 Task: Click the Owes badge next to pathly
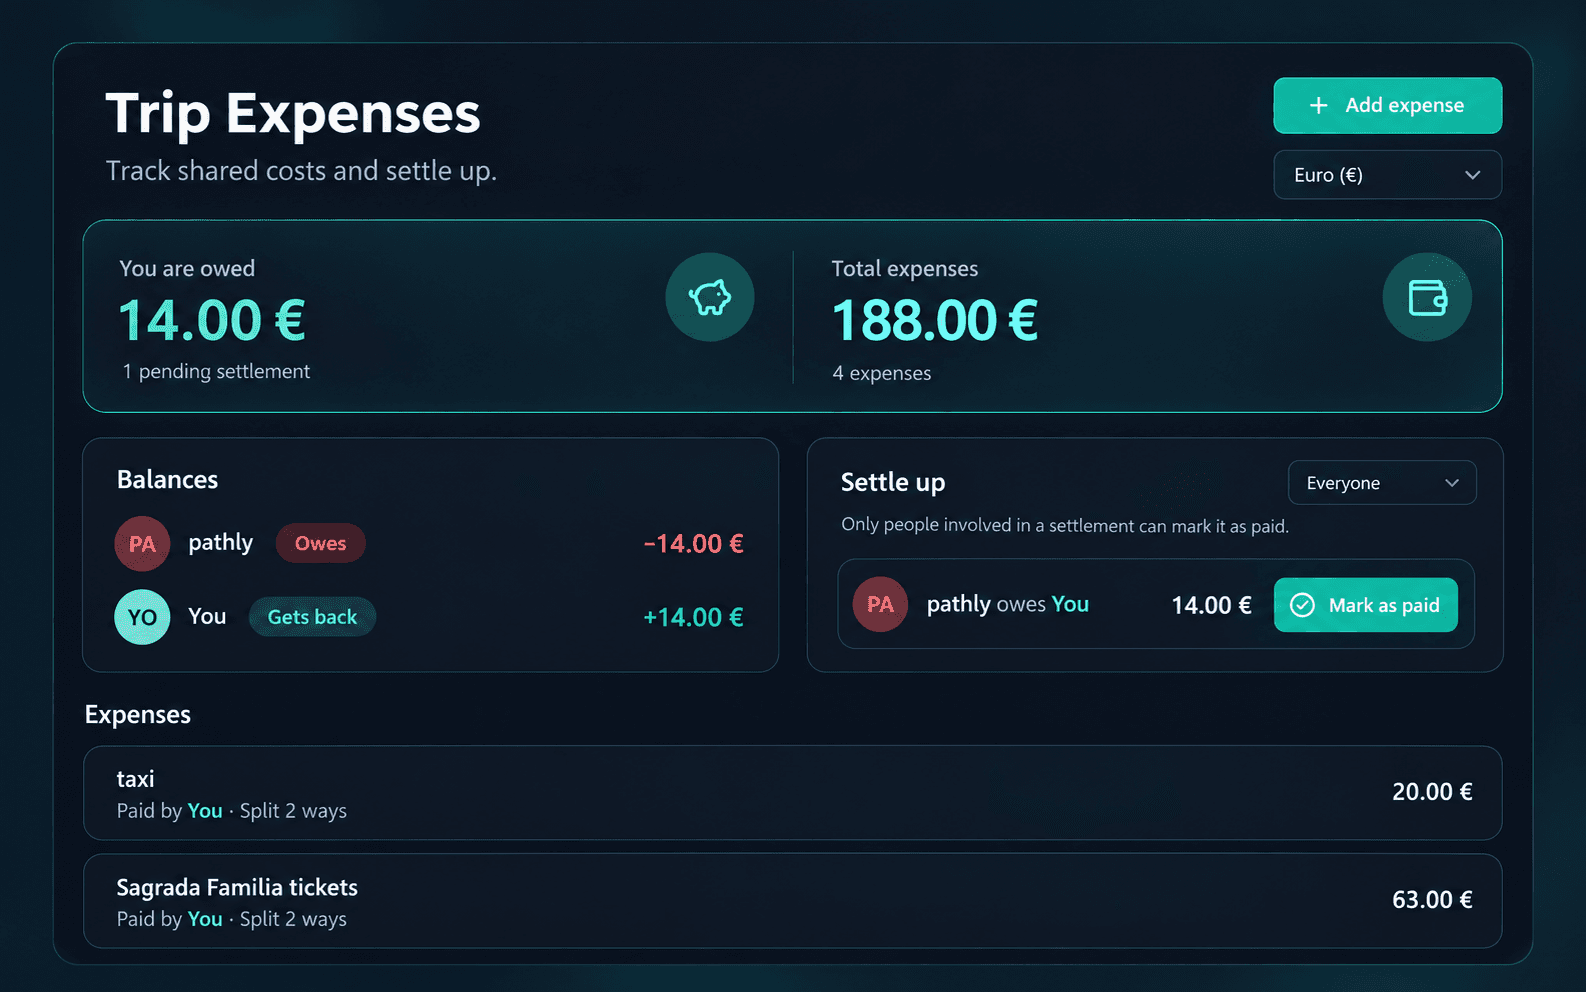pyautogui.click(x=320, y=543)
